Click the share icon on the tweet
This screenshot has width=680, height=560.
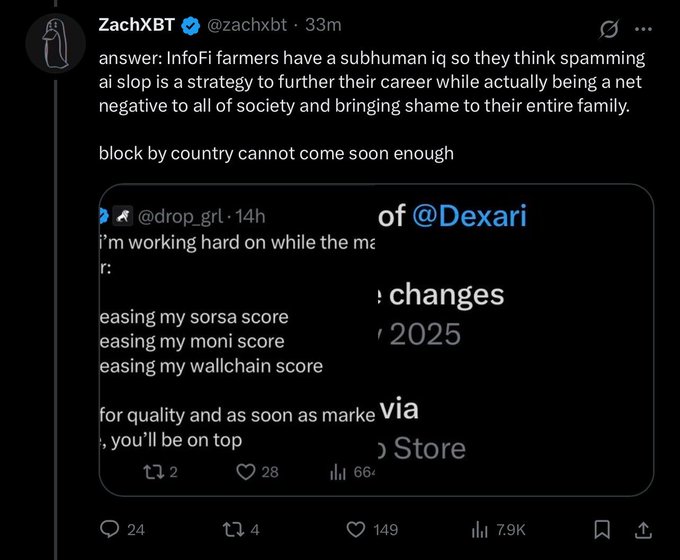(x=644, y=529)
